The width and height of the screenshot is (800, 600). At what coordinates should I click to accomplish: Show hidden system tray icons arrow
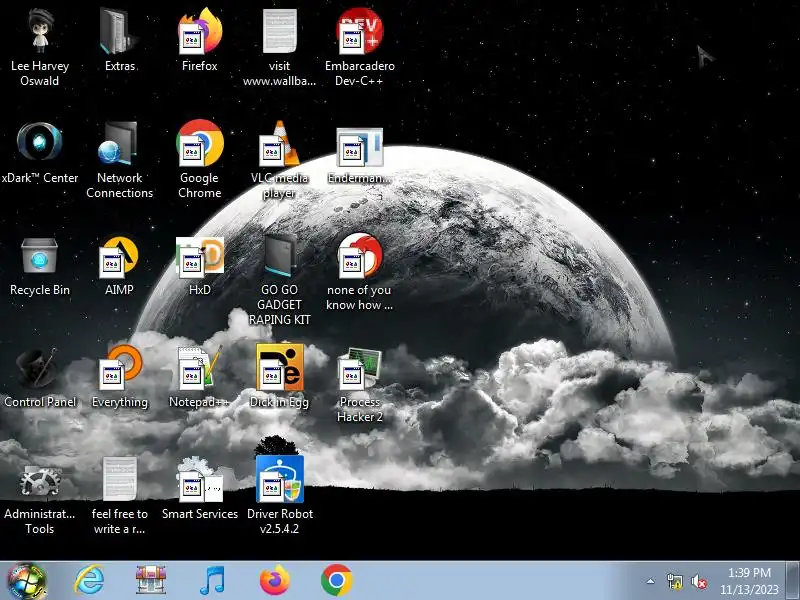[650, 581]
